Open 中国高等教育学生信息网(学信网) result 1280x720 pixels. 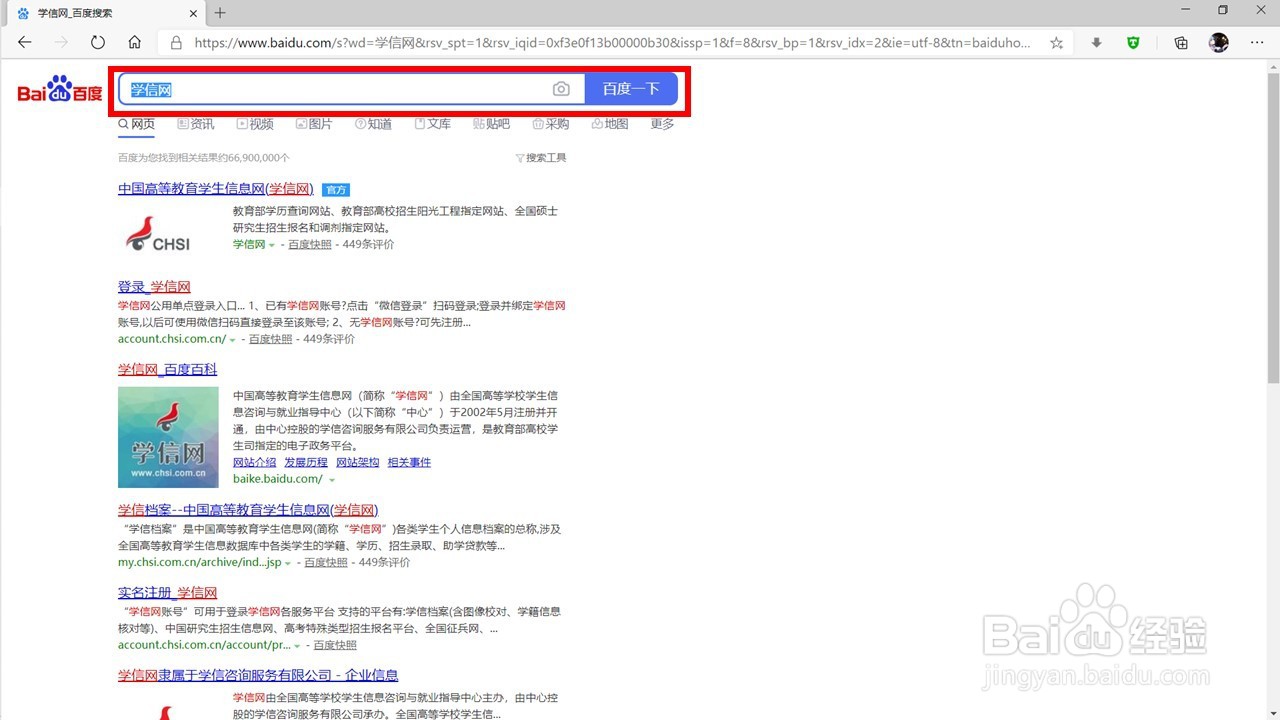click(x=215, y=189)
